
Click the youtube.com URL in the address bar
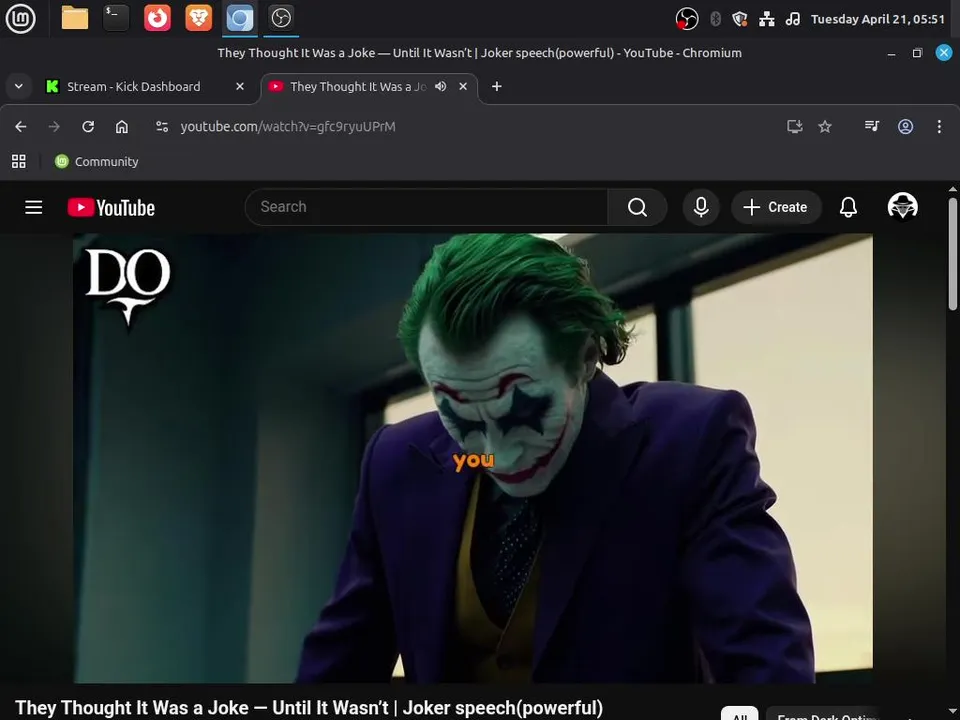[288, 126]
